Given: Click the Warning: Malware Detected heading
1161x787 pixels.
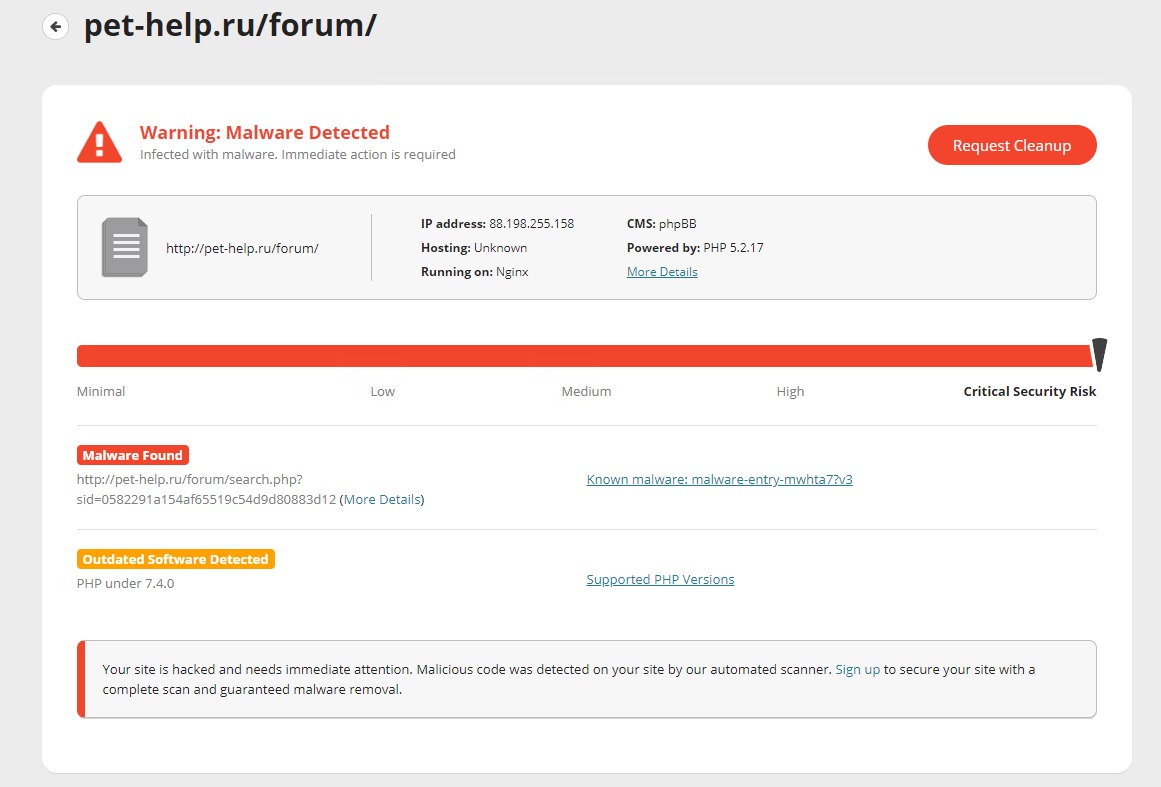Looking at the screenshot, I should (264, 132).
